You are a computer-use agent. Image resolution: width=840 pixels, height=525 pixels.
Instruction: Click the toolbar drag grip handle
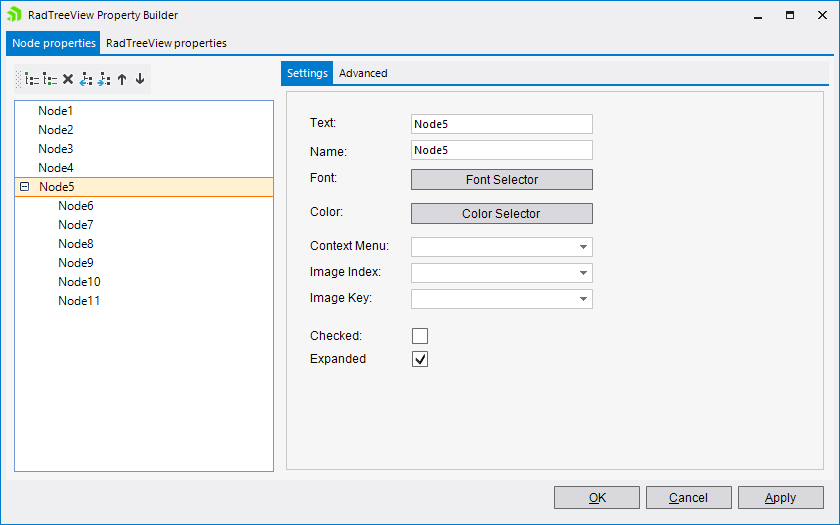(x=19, y=79)
